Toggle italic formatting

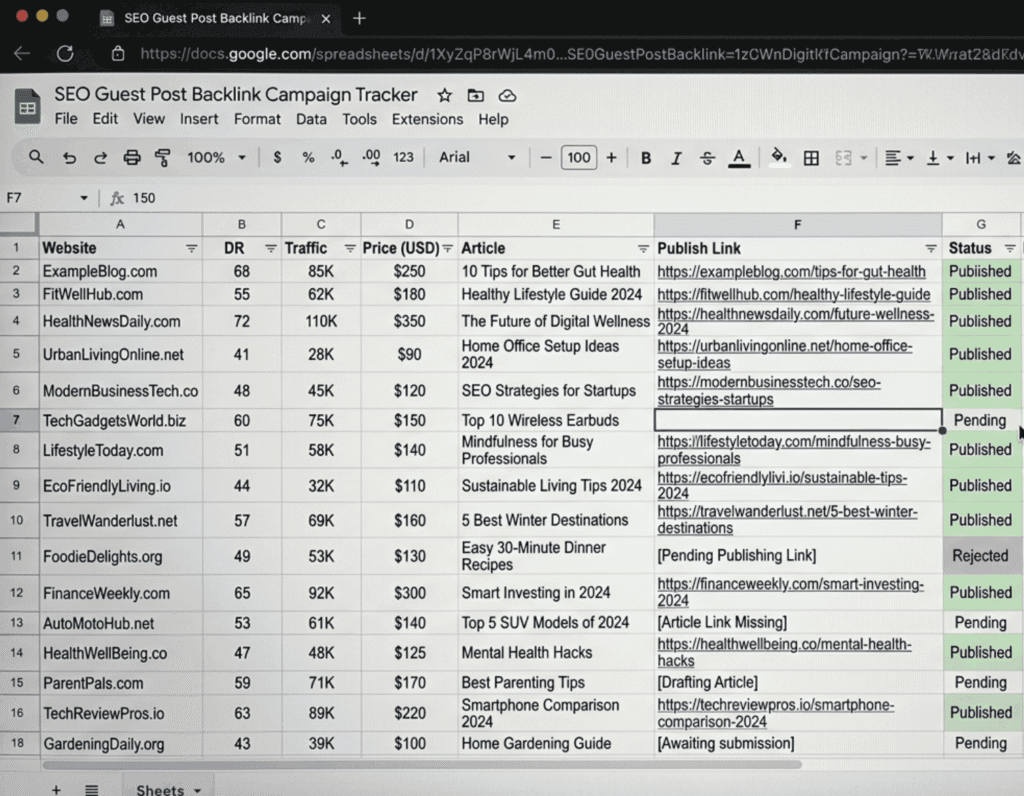676,158
